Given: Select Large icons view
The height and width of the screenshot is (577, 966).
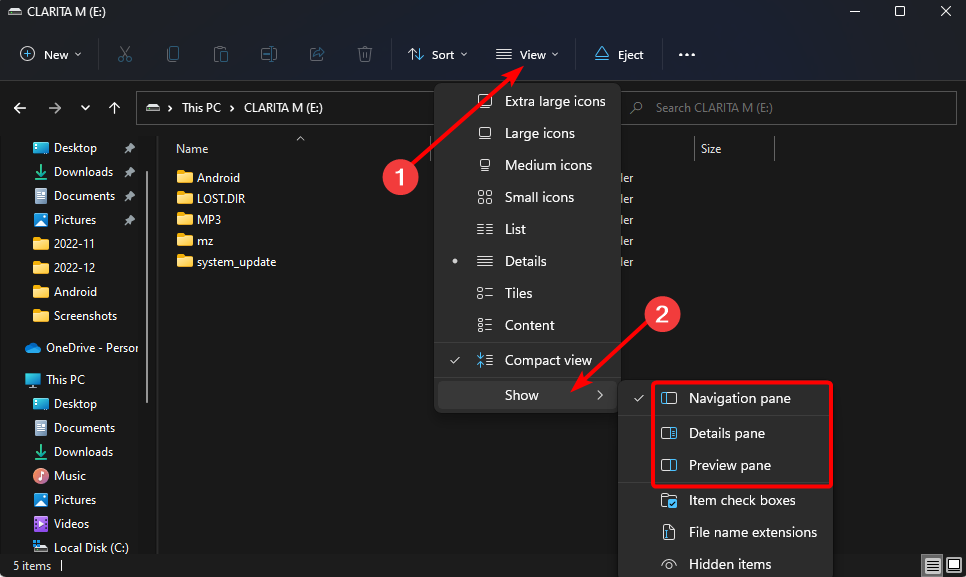Looking at the screenshot, I should (x=527, y=133).
